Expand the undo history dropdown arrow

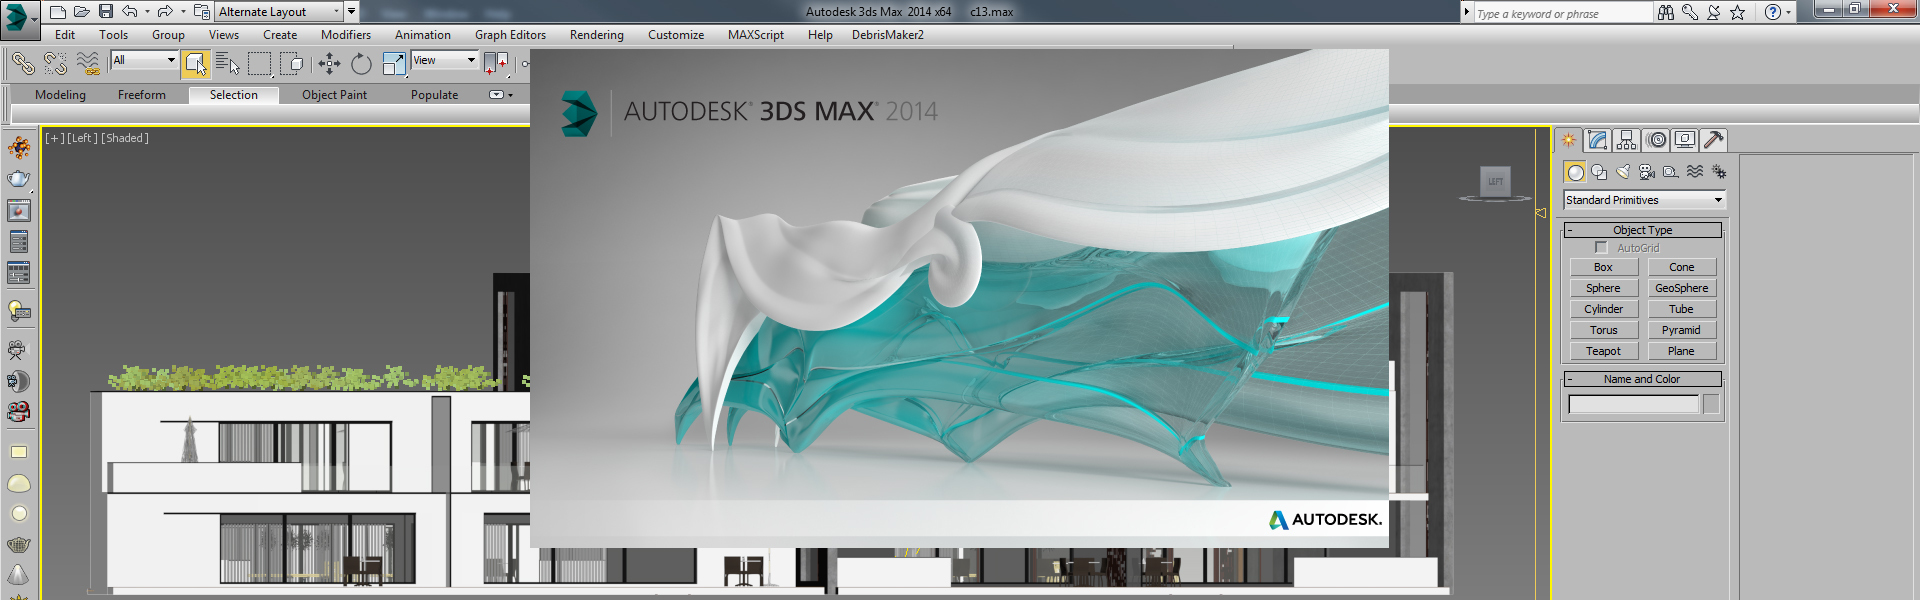click(x=147, y=12)
